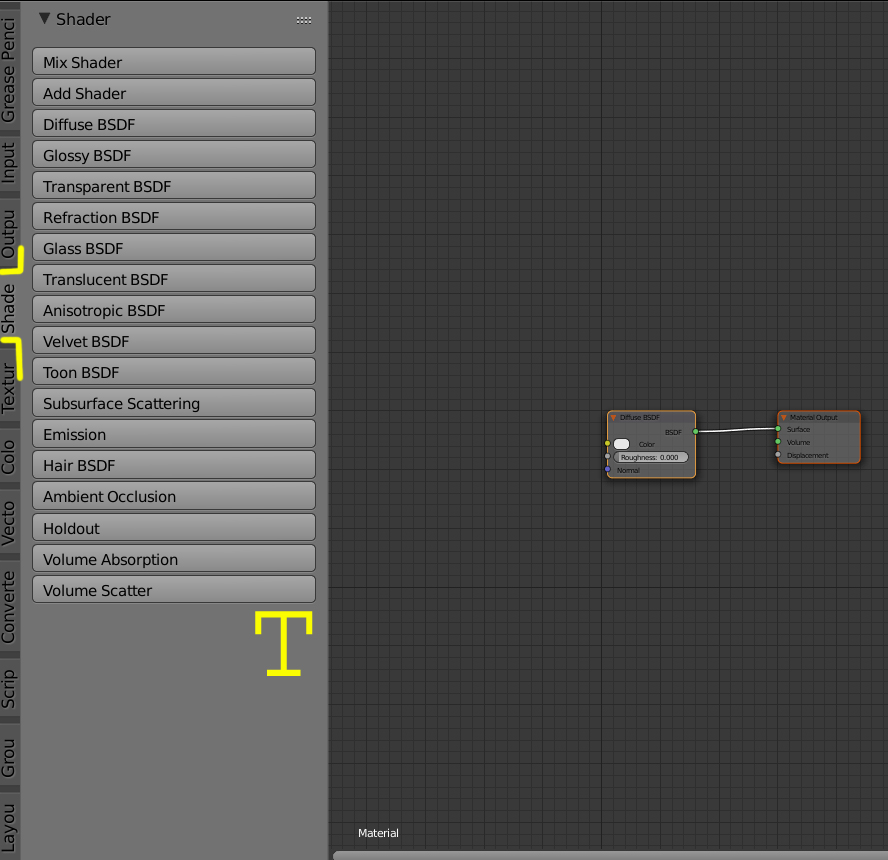The height and width of the screenshot is (860, 888).
Task: Collapse the Material Output node triangle
Action: [784, 417]
